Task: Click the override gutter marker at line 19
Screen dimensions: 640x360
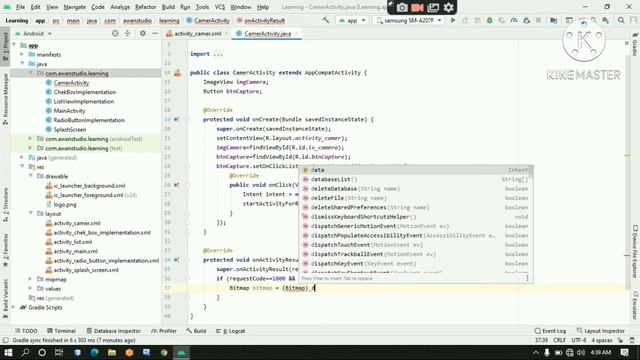Action: coord(176,120)
